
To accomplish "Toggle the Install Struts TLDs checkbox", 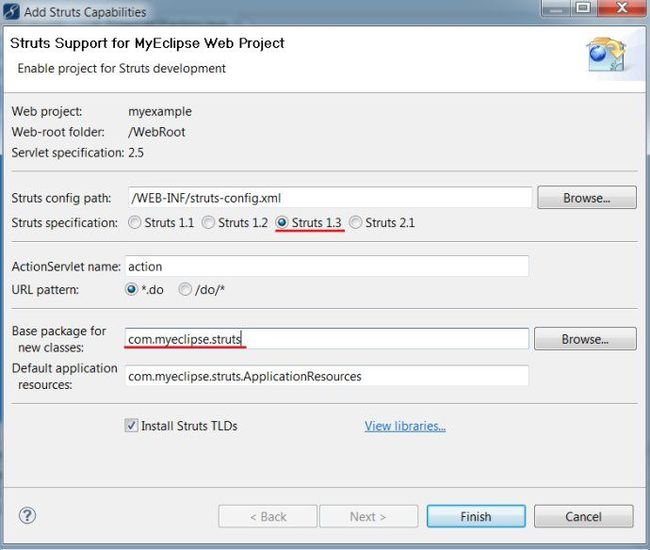I will (131, 426).
